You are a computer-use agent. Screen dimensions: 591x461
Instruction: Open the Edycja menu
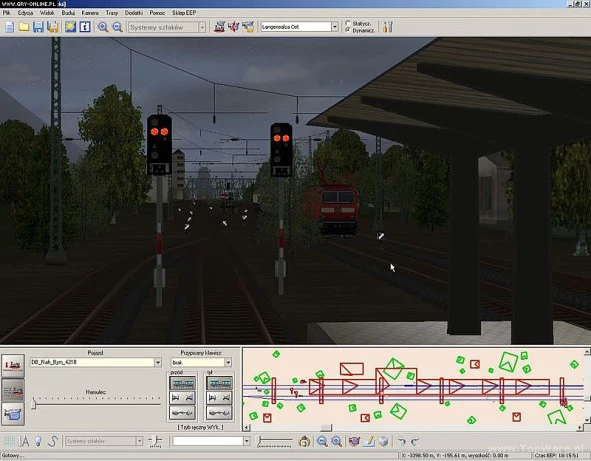tap(25, 13)
